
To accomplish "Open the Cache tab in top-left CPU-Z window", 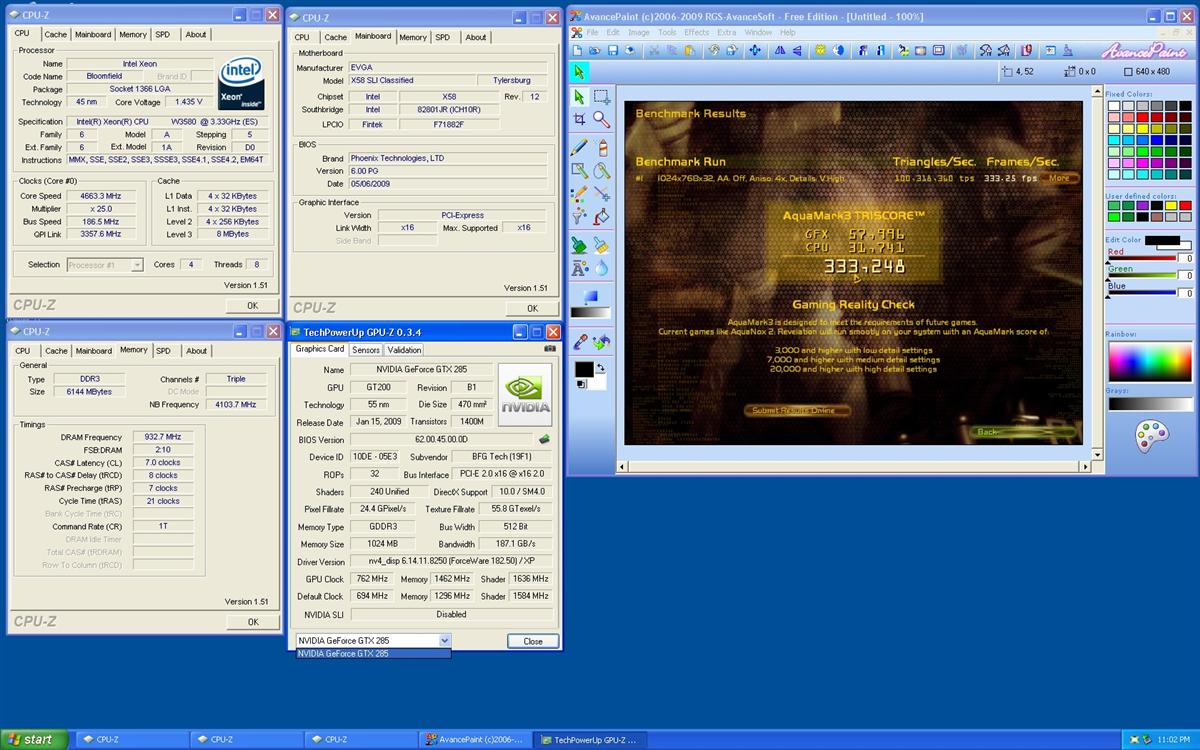I will tap(56, 34).
